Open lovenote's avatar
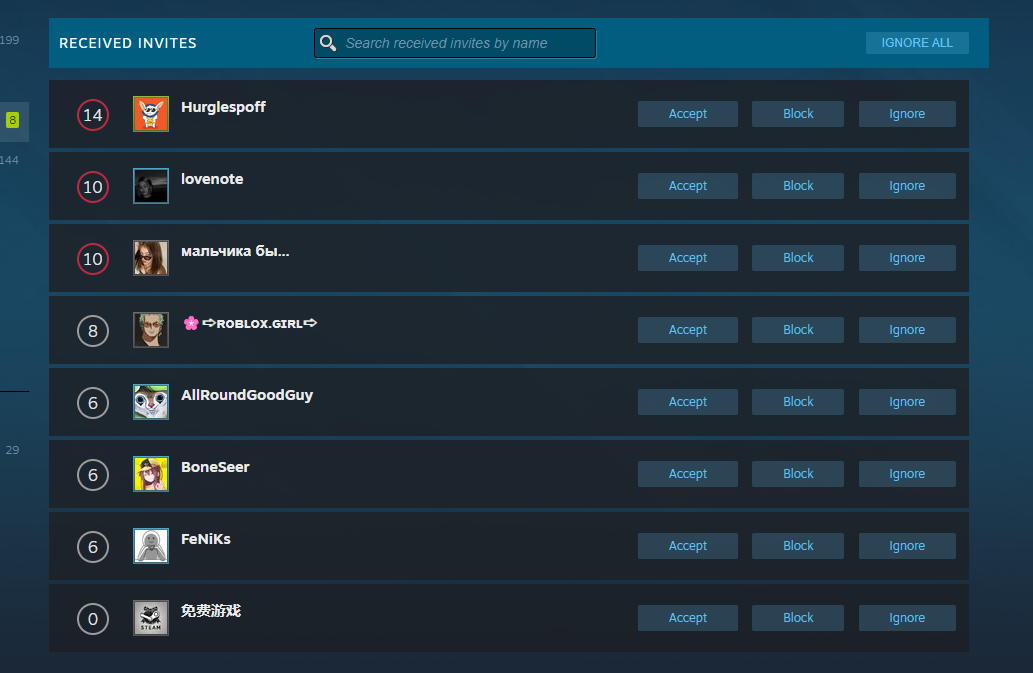 tap(151, 186)
